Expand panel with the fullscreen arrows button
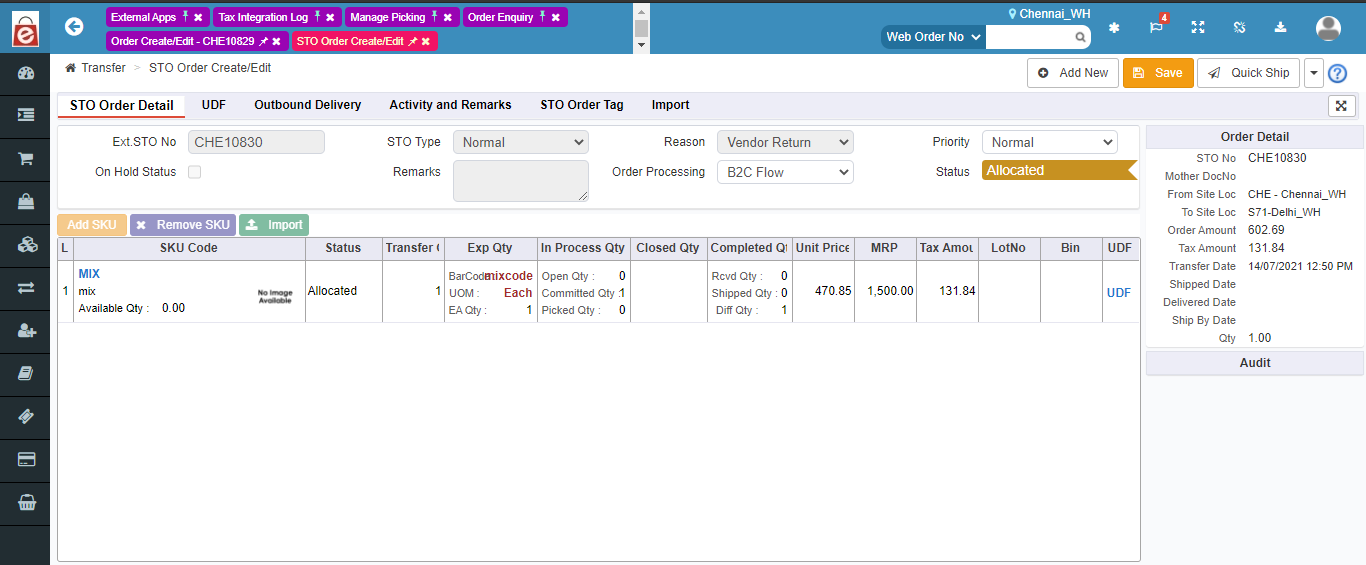Screen dimensions: 1366x565 (1342, 106)
